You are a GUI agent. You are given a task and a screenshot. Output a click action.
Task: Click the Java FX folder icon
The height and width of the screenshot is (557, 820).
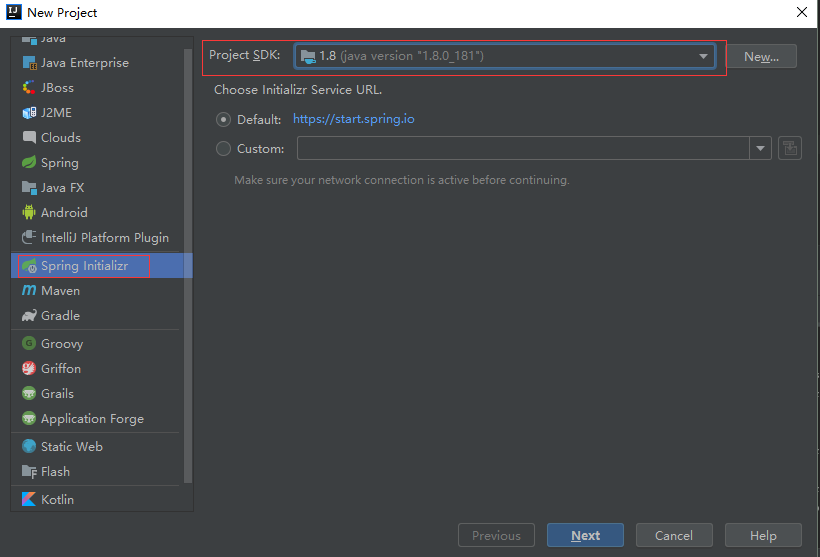point(29,188)
